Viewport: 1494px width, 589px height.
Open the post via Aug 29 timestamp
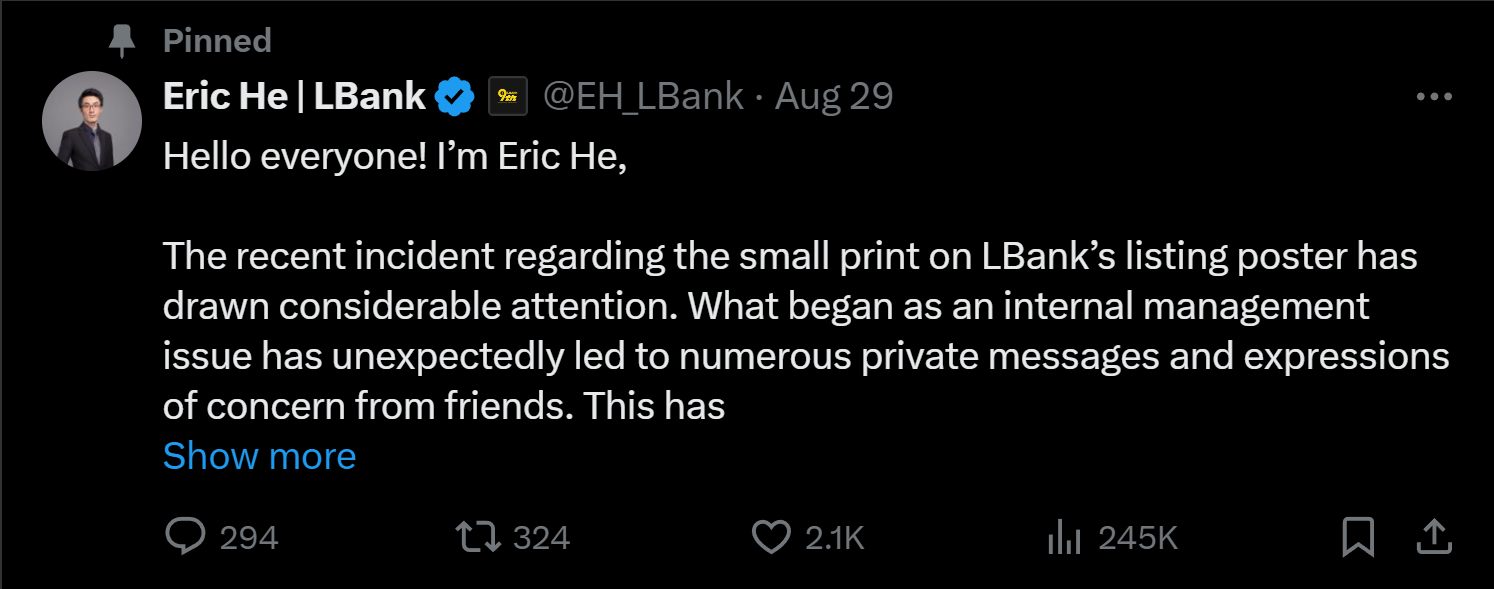click(834, 97)
